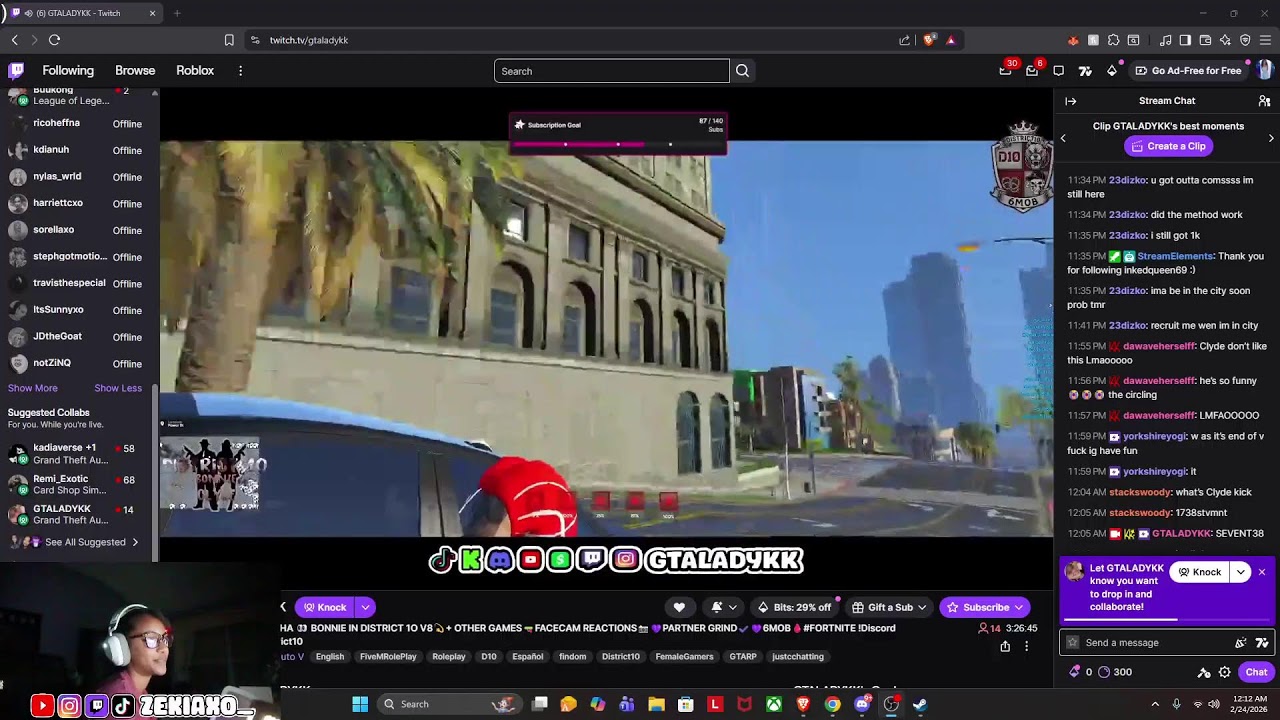Open Windows Start menu
Screen dimensions: 1280x720
point(360,704)
